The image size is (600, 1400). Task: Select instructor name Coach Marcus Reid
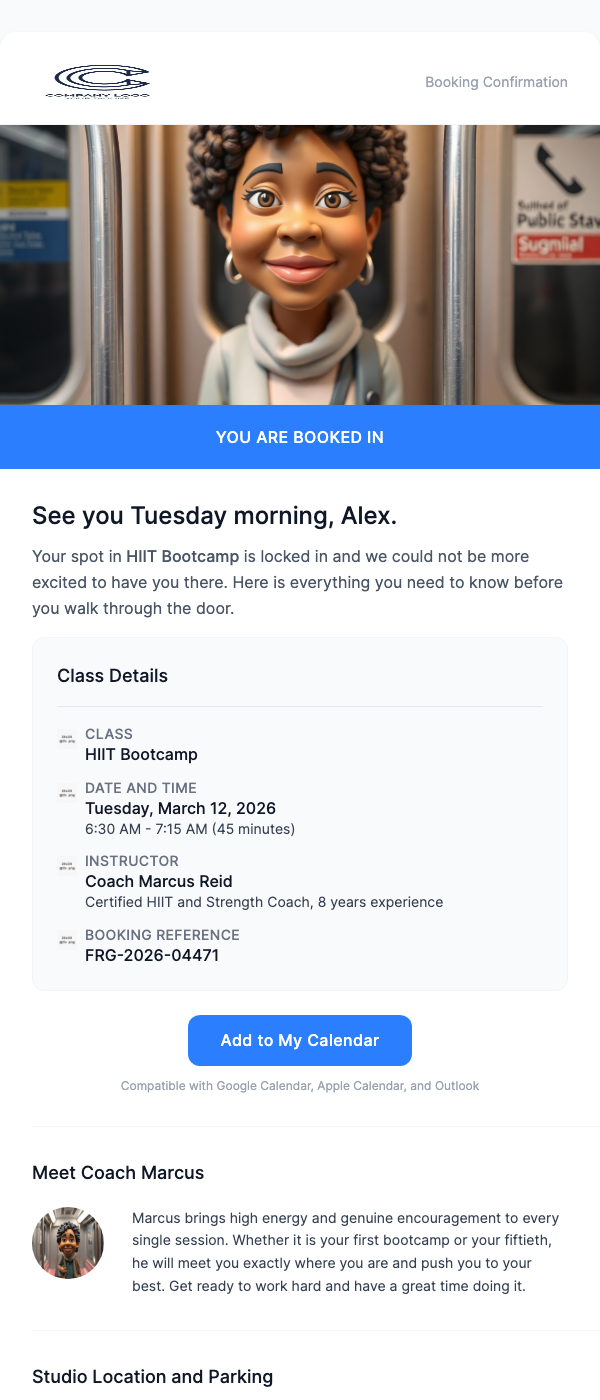click(x=159, y=881)
